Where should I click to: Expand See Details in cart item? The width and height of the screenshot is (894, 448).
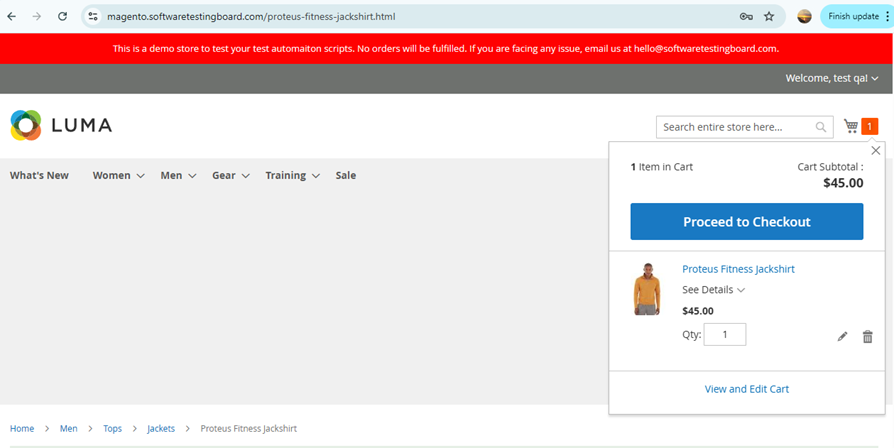pyautogui.click(x=713, y=290)
